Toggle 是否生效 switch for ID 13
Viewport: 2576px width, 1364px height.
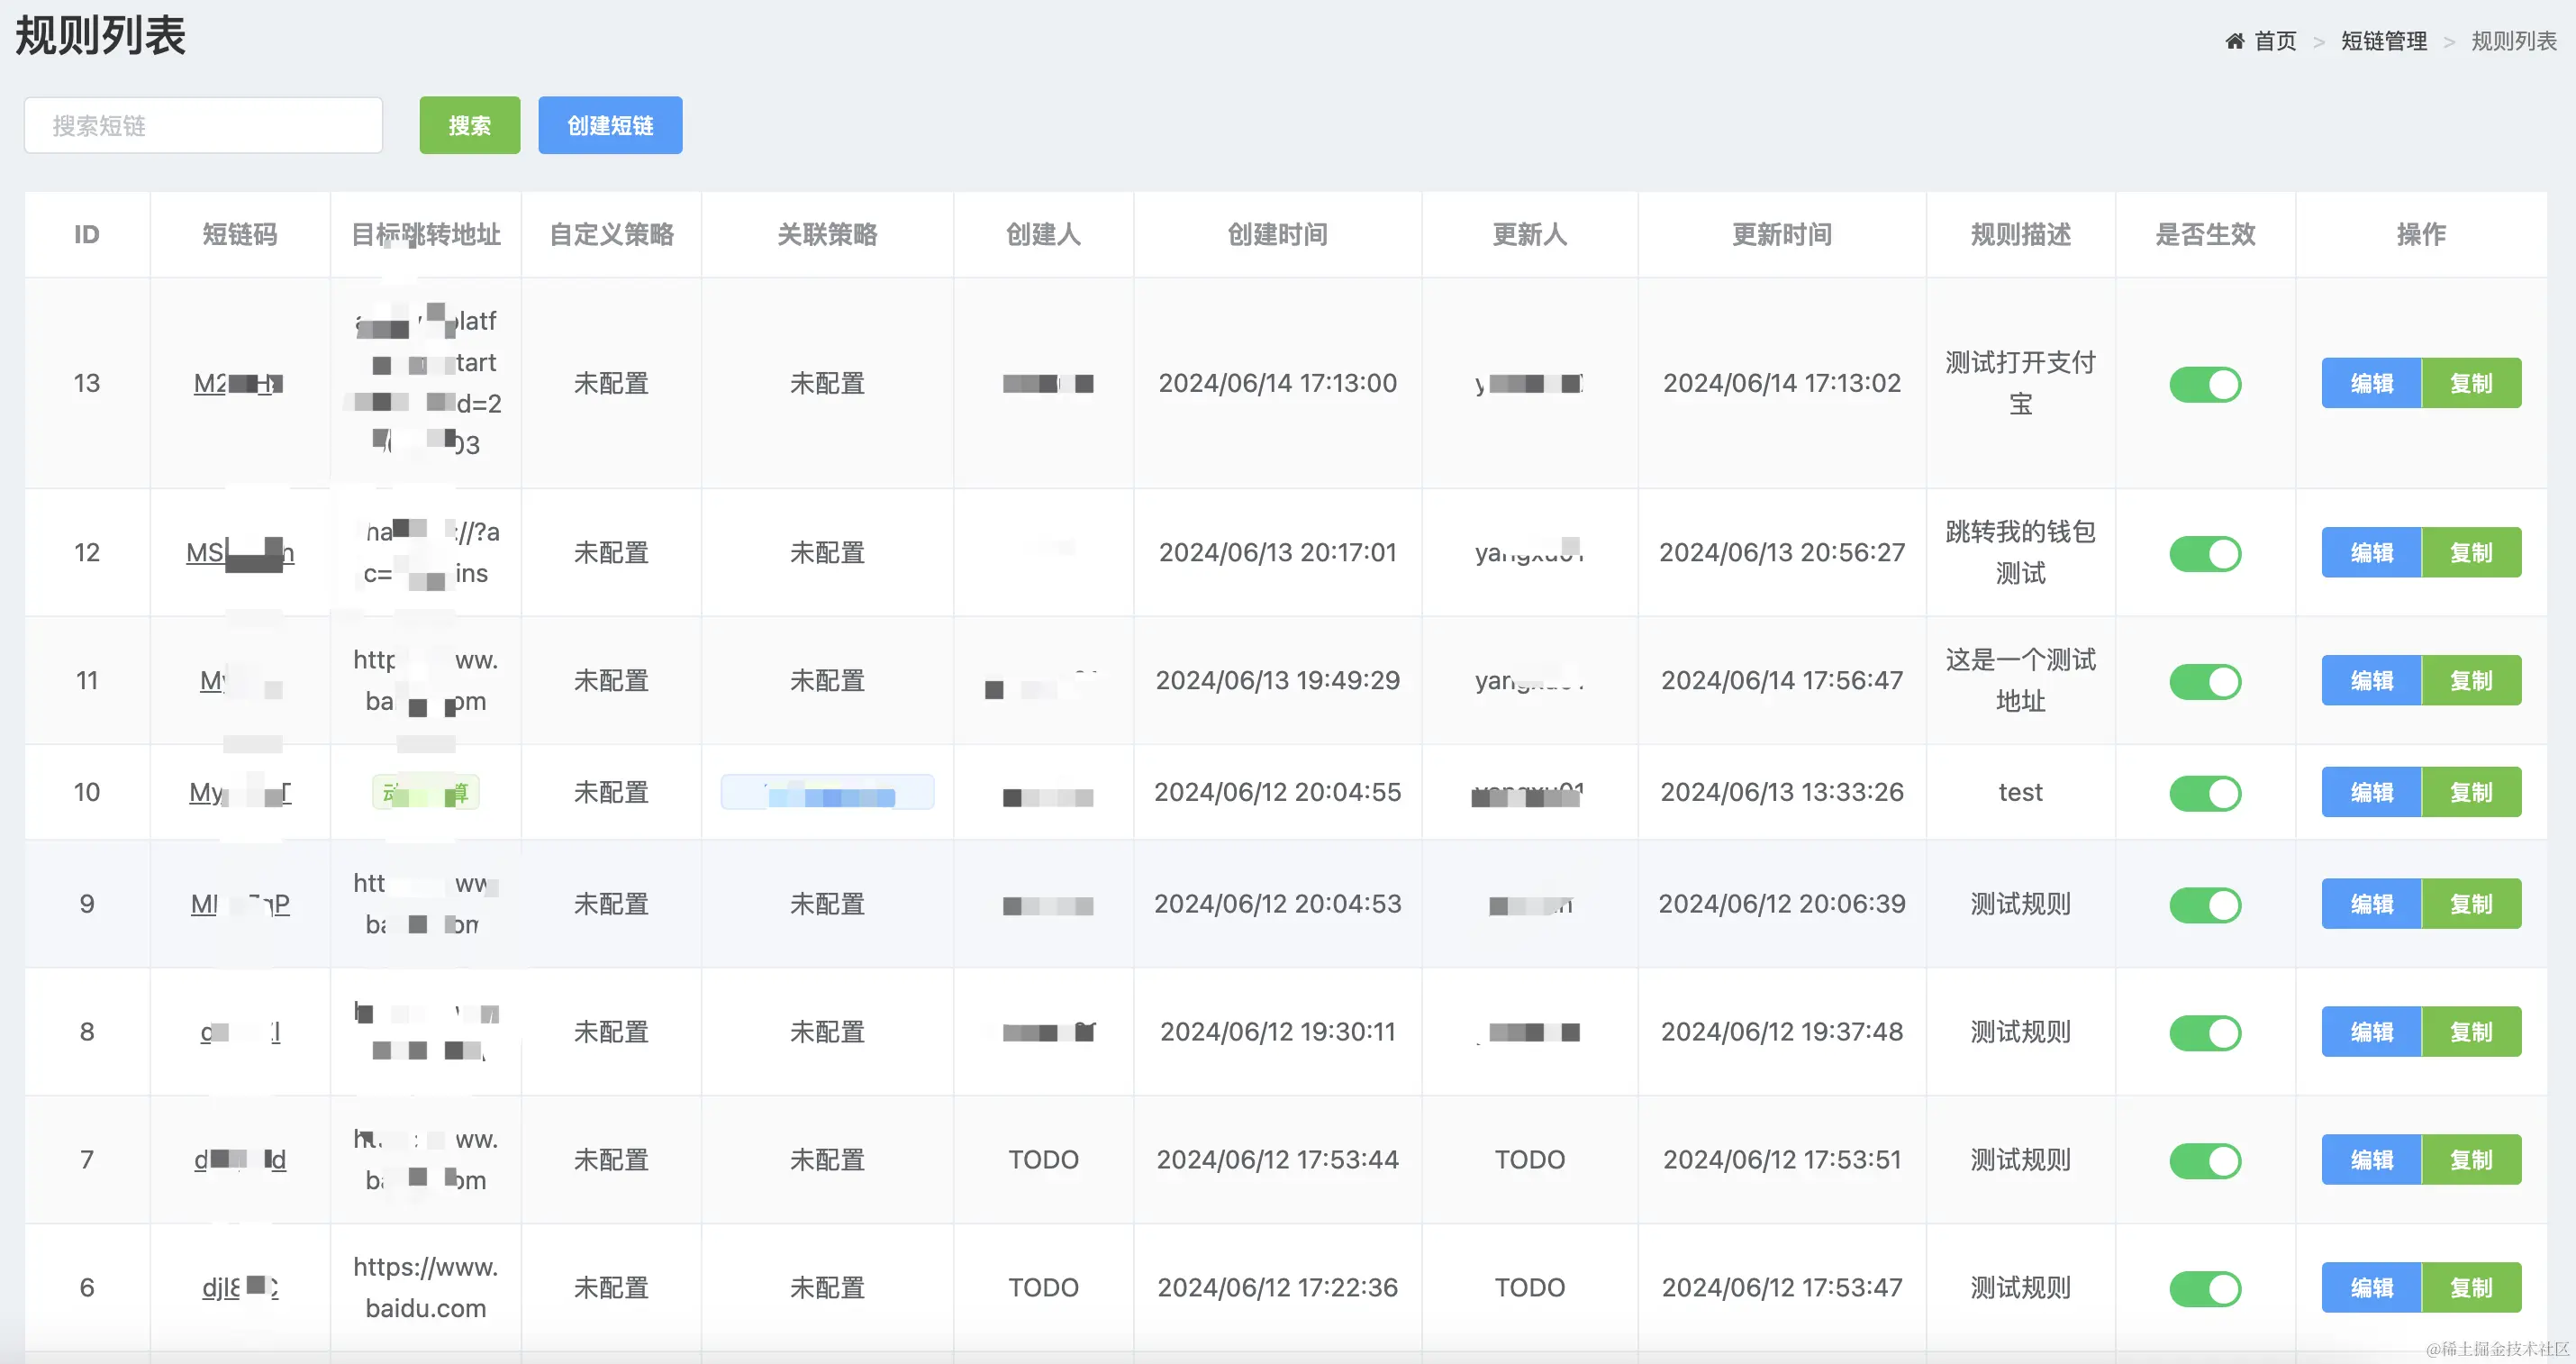tap(2204, 384)
